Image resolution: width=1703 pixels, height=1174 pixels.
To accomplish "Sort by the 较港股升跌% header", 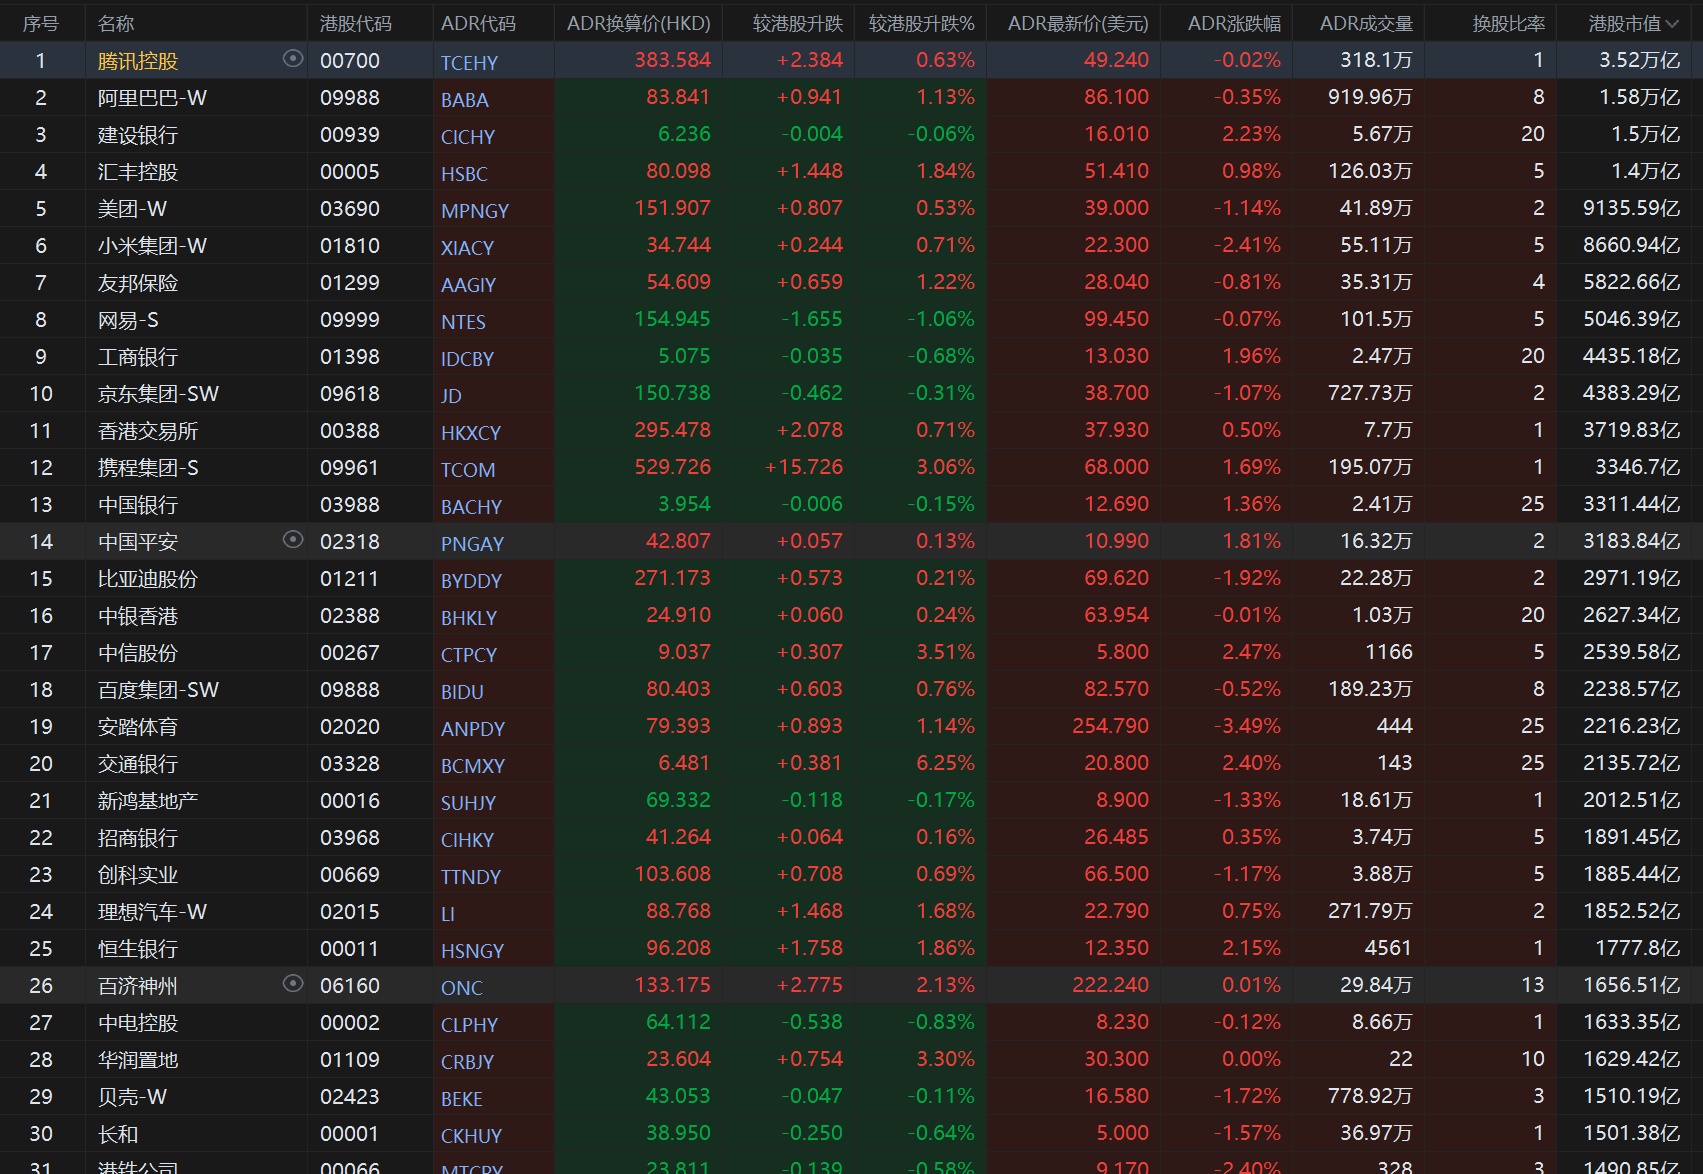I will click(922, 23).
